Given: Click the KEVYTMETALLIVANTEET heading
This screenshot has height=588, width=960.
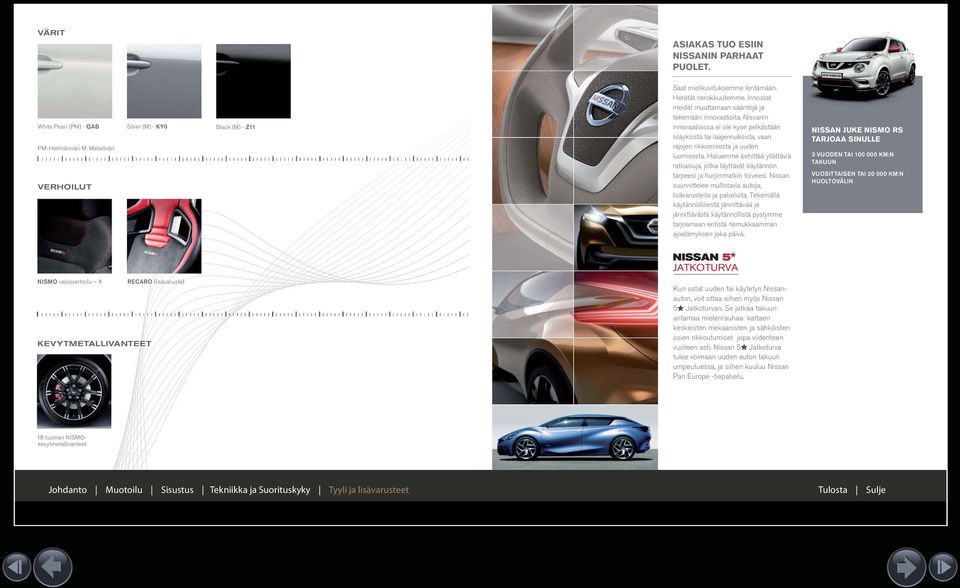Looking at the screenshot, I should (x=94, y=344).
